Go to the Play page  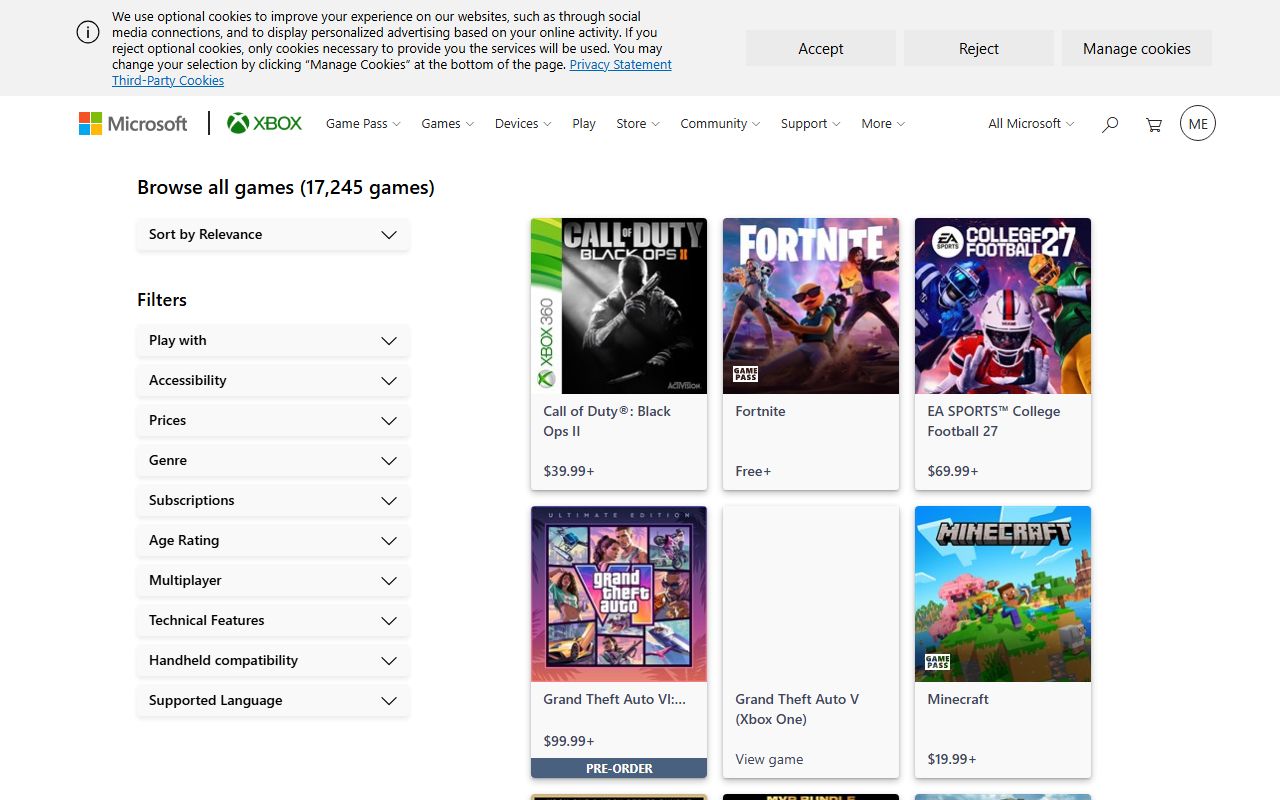[584, 123]
